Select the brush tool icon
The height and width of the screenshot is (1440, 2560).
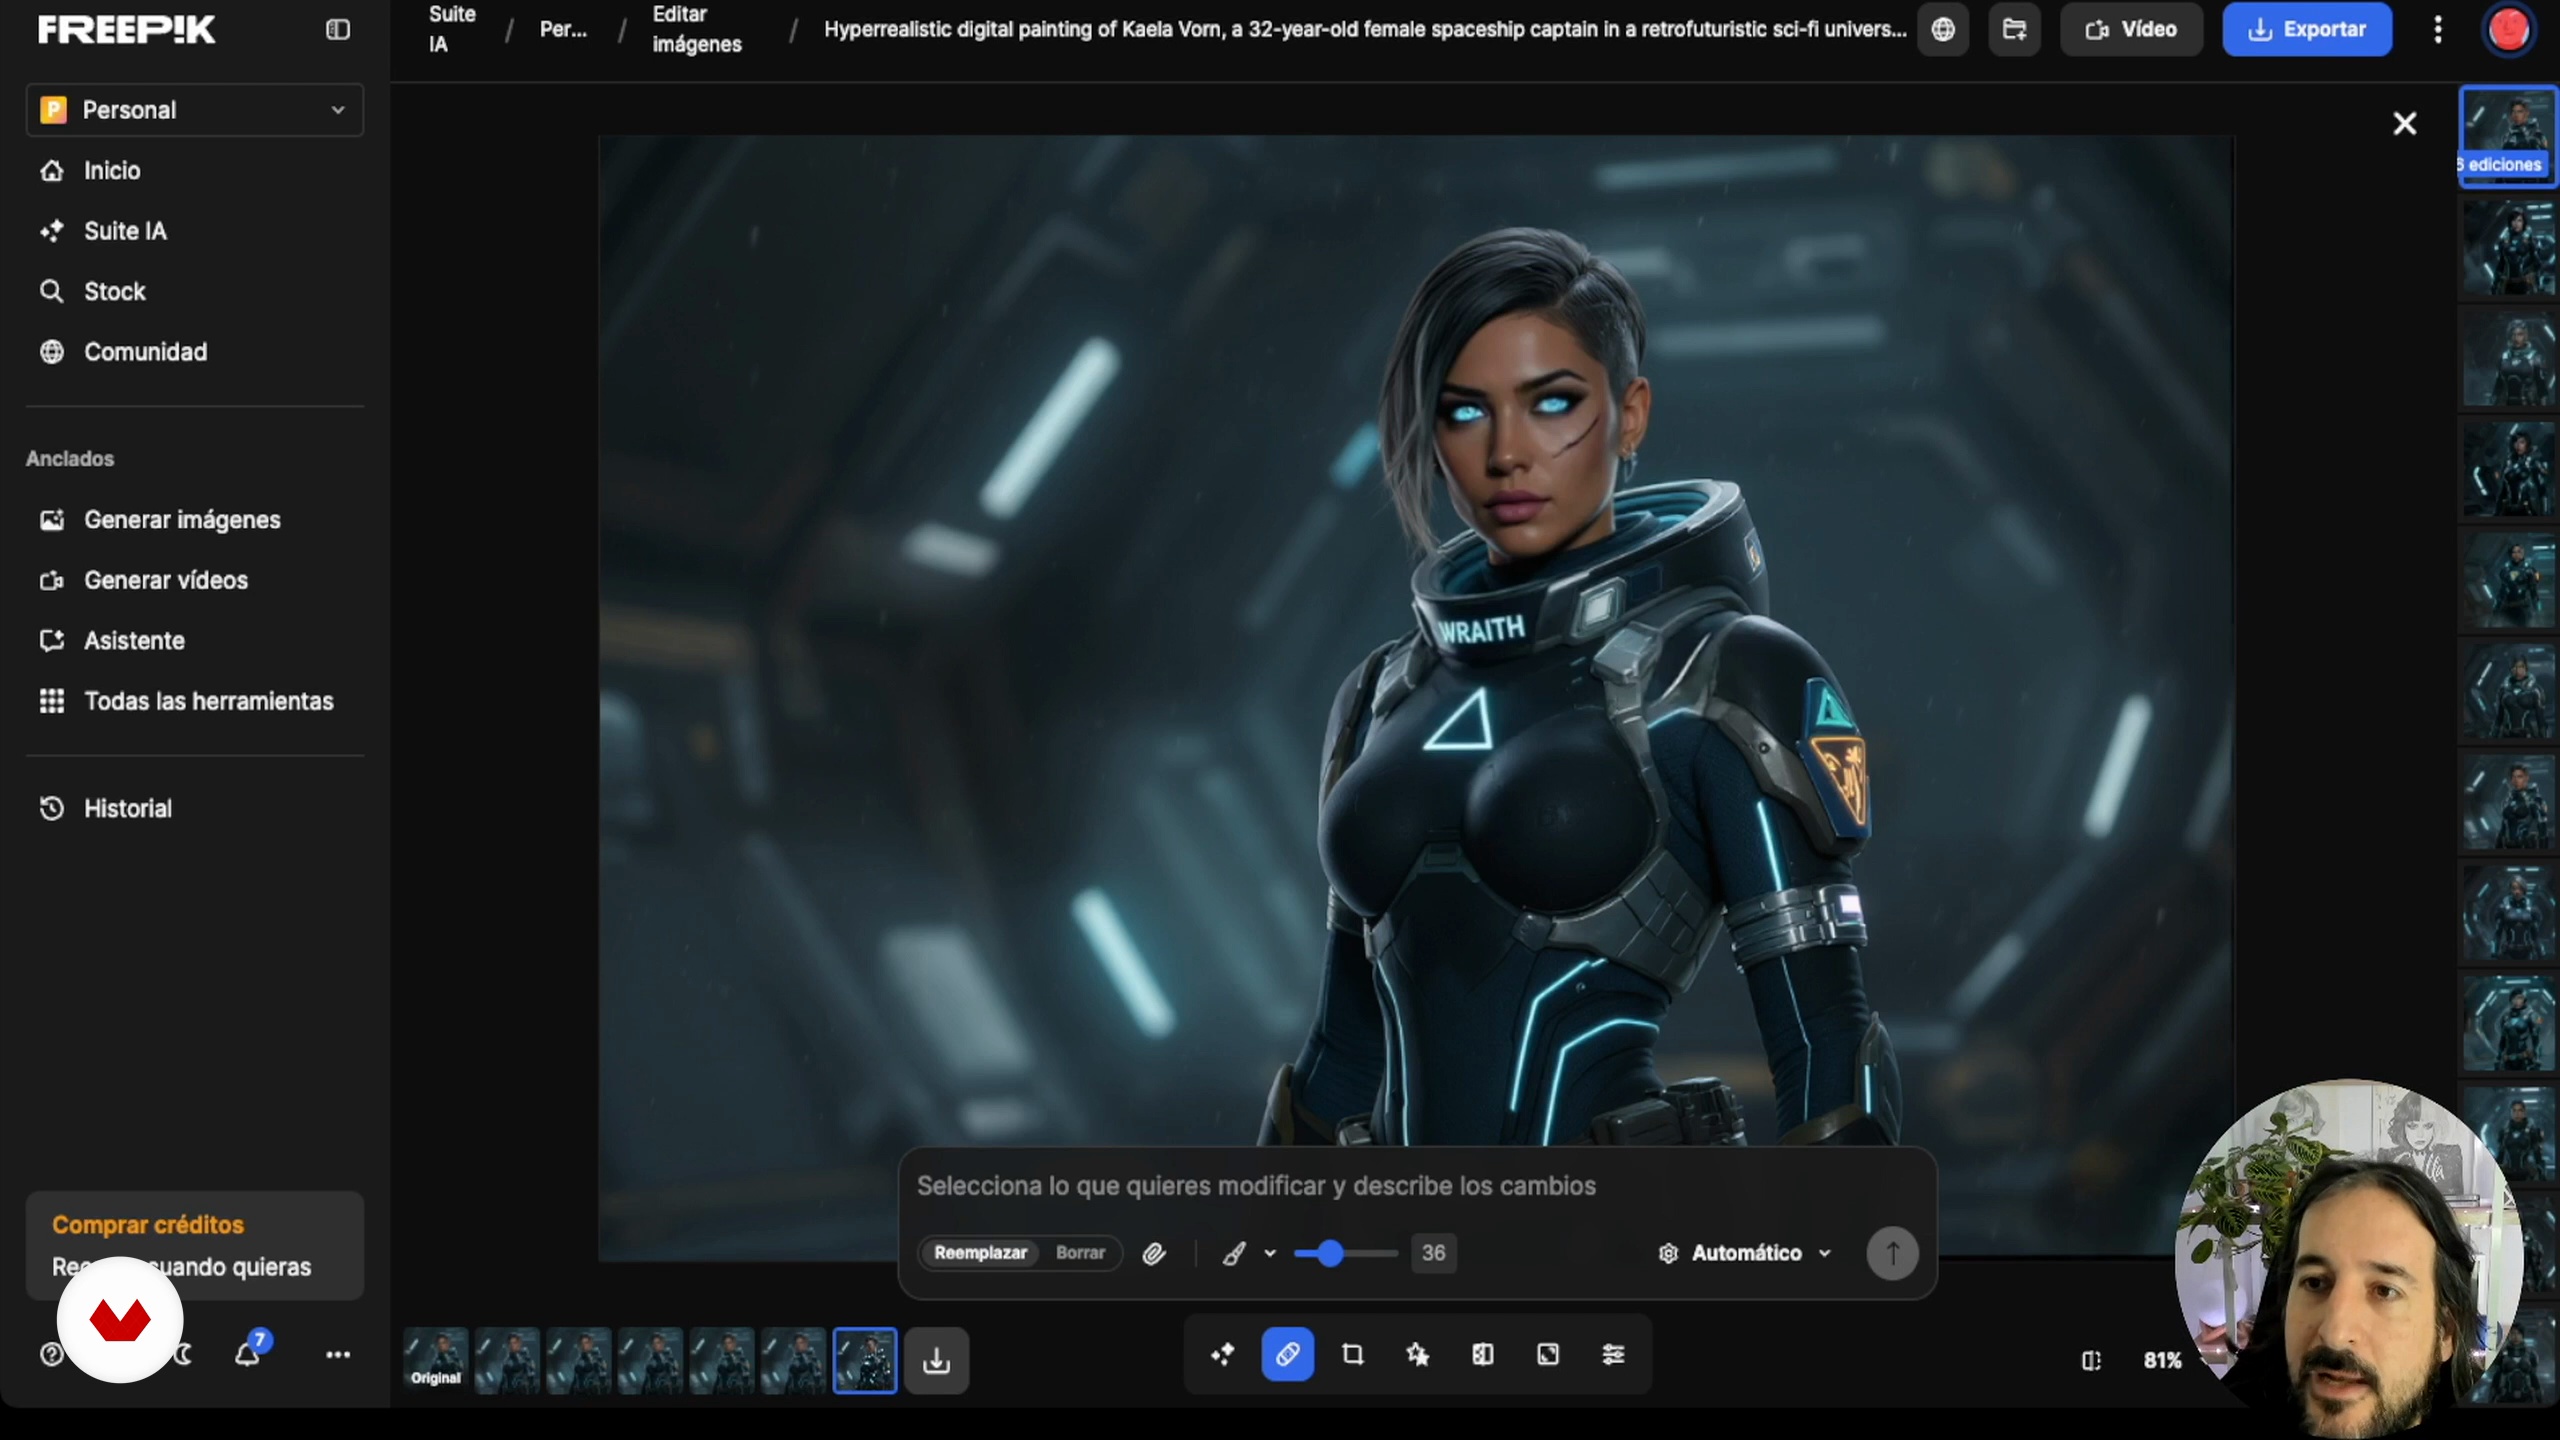tap(1234, 1253)
